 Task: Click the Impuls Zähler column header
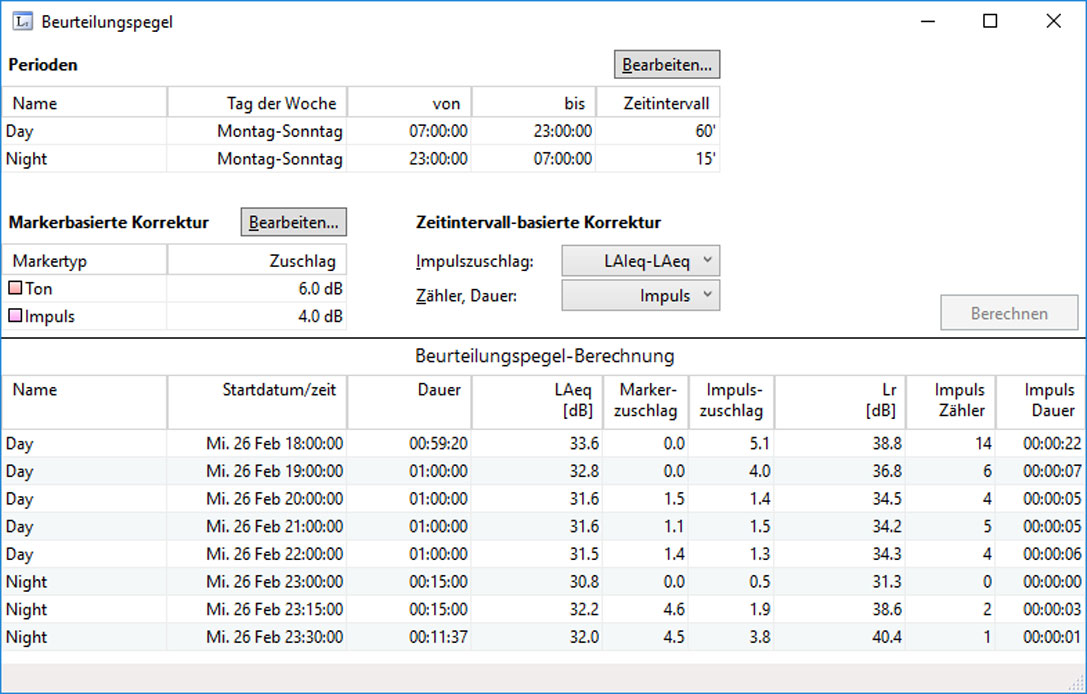coord(948,400)
